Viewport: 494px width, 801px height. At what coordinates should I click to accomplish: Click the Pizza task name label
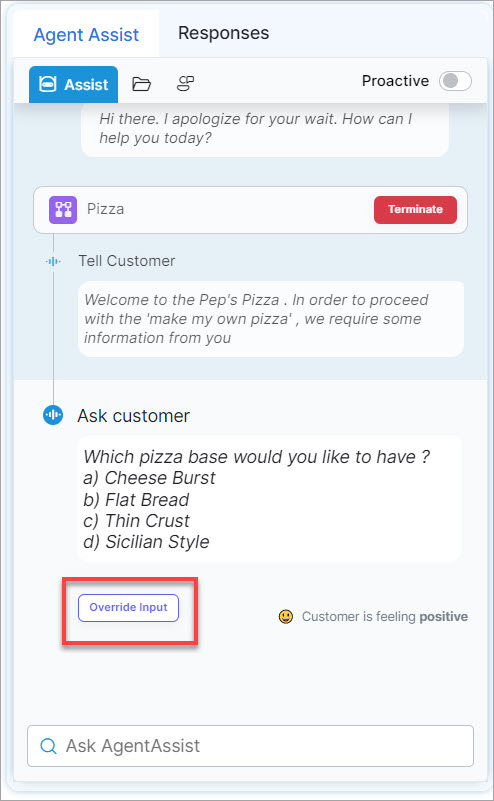point(105,209)
